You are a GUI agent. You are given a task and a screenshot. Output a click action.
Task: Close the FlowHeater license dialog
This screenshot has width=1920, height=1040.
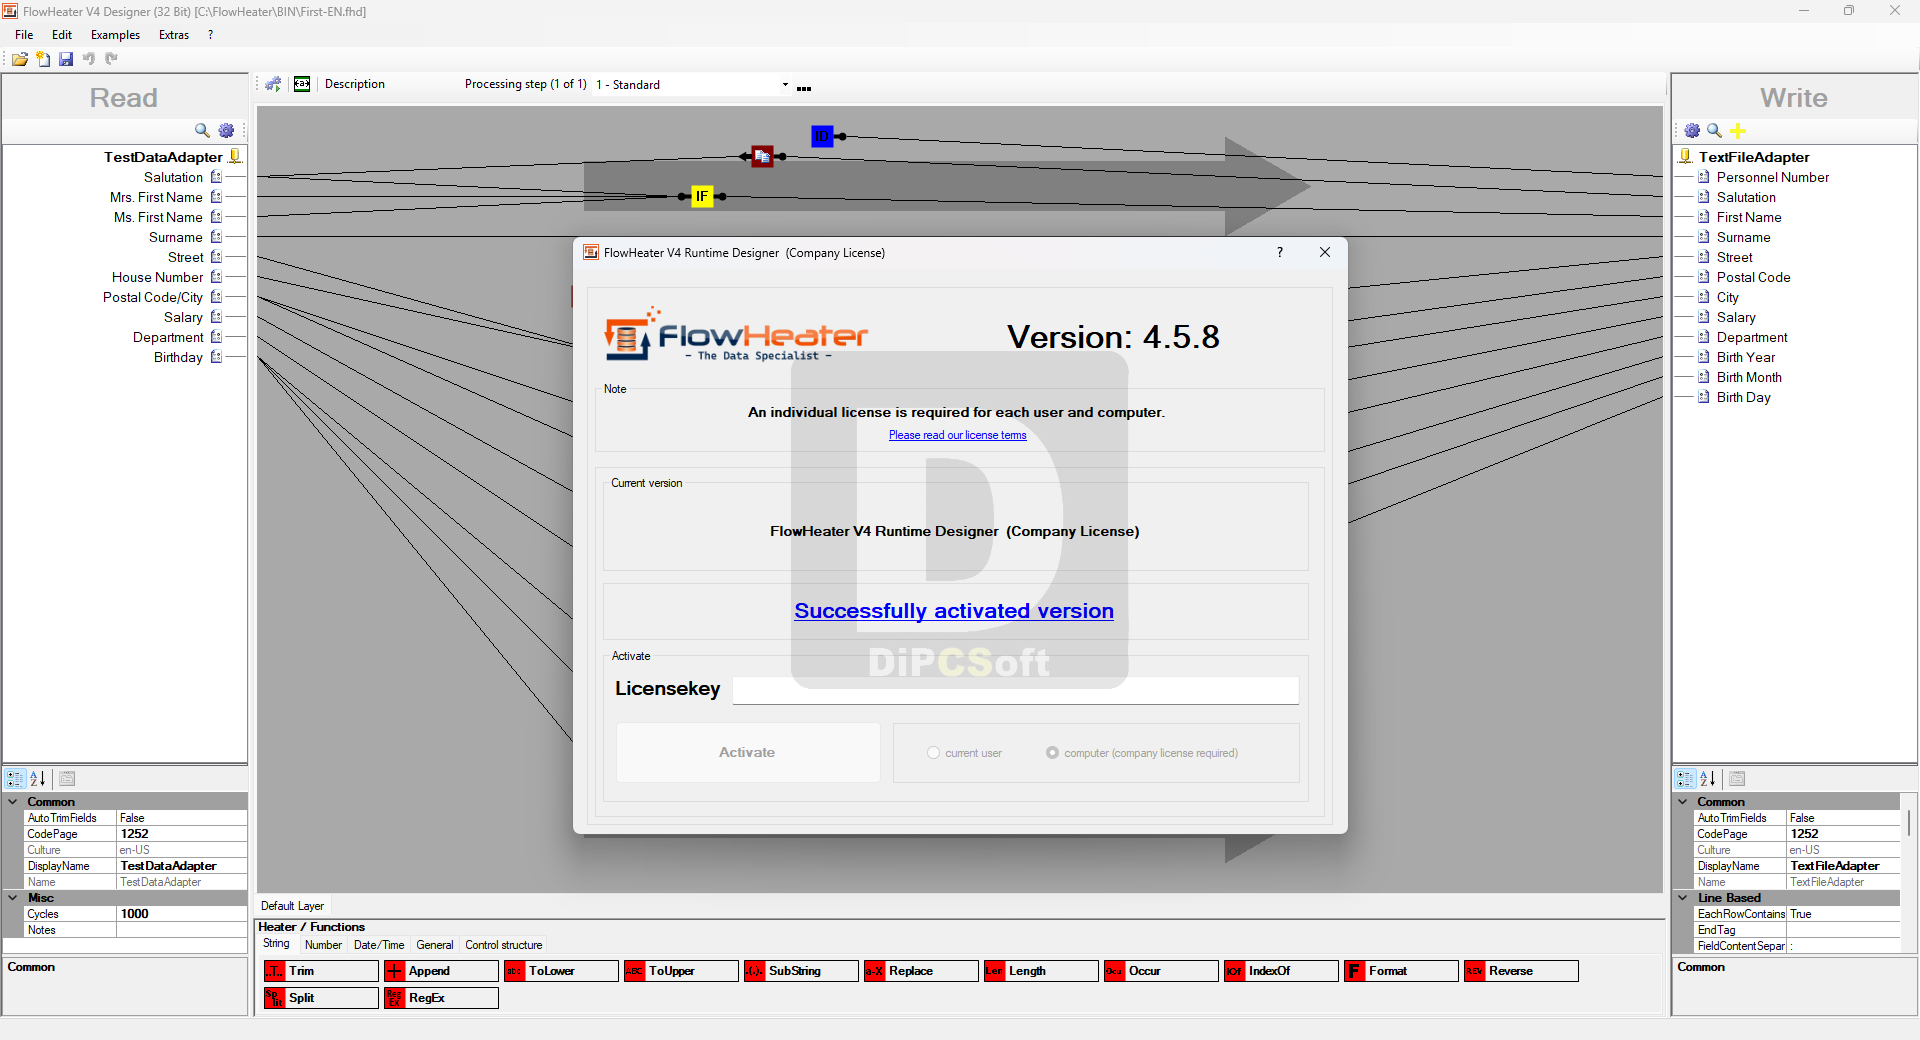(1325, 252)
